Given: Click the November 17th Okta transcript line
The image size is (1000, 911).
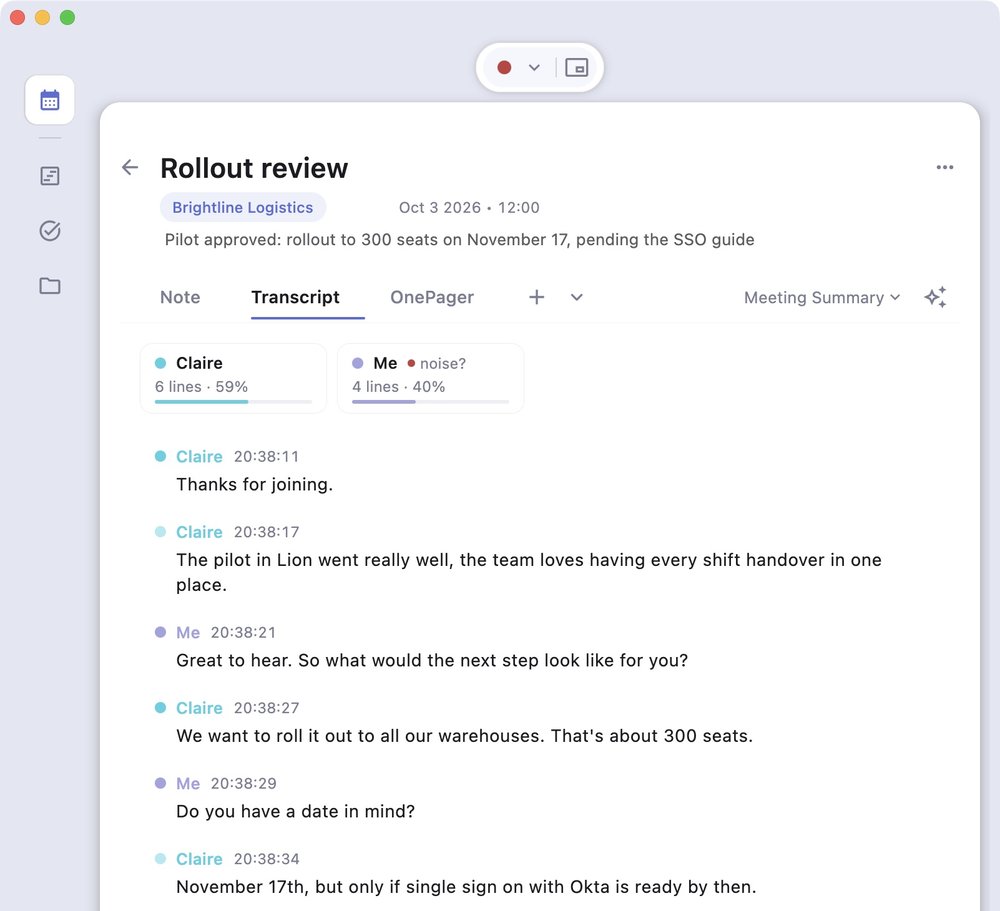Looking at the screenshot, I should [466, 887].
